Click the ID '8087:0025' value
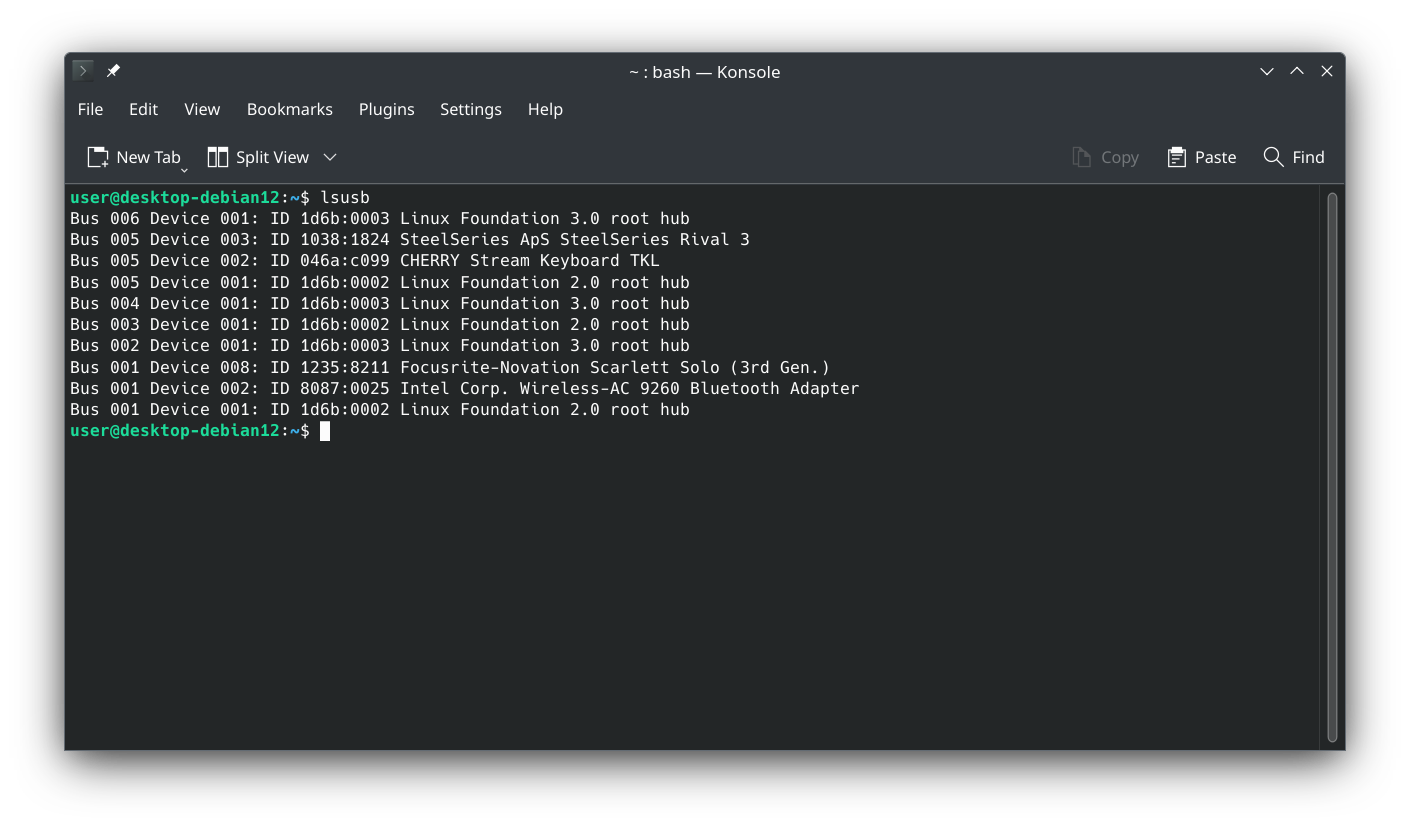This screenshot has width=1410, height=827. [x=345, y=388]
